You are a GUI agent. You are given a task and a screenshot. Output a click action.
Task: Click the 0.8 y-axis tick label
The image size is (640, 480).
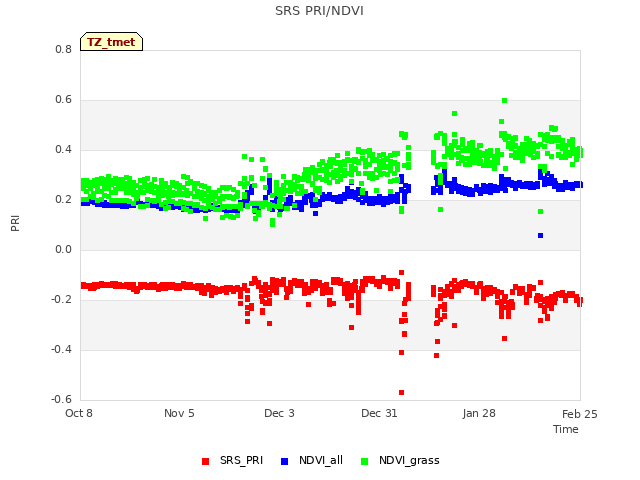[63, 49]
